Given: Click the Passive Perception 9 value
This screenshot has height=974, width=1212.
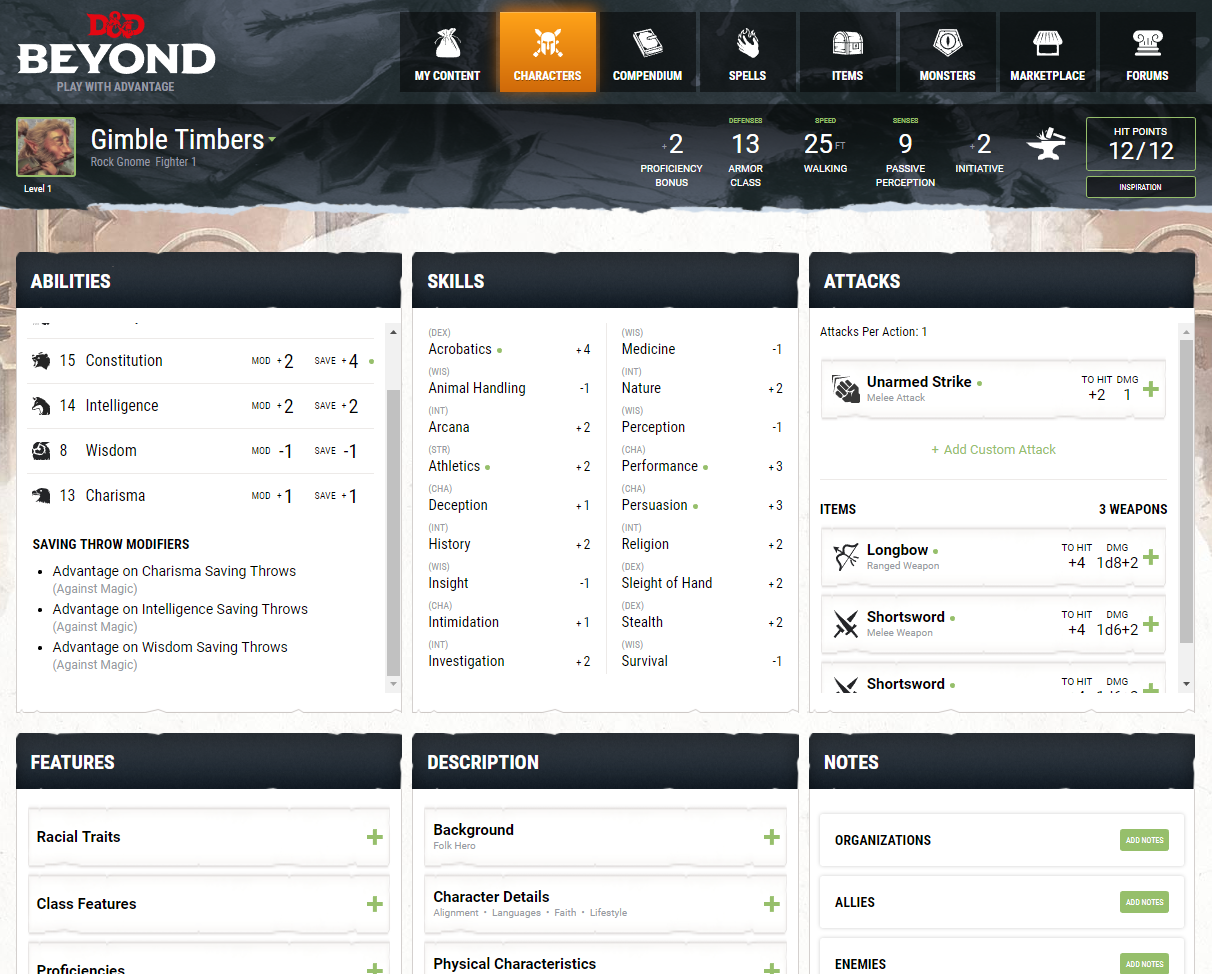Looking at the screenshot, I should pos(905,144).
